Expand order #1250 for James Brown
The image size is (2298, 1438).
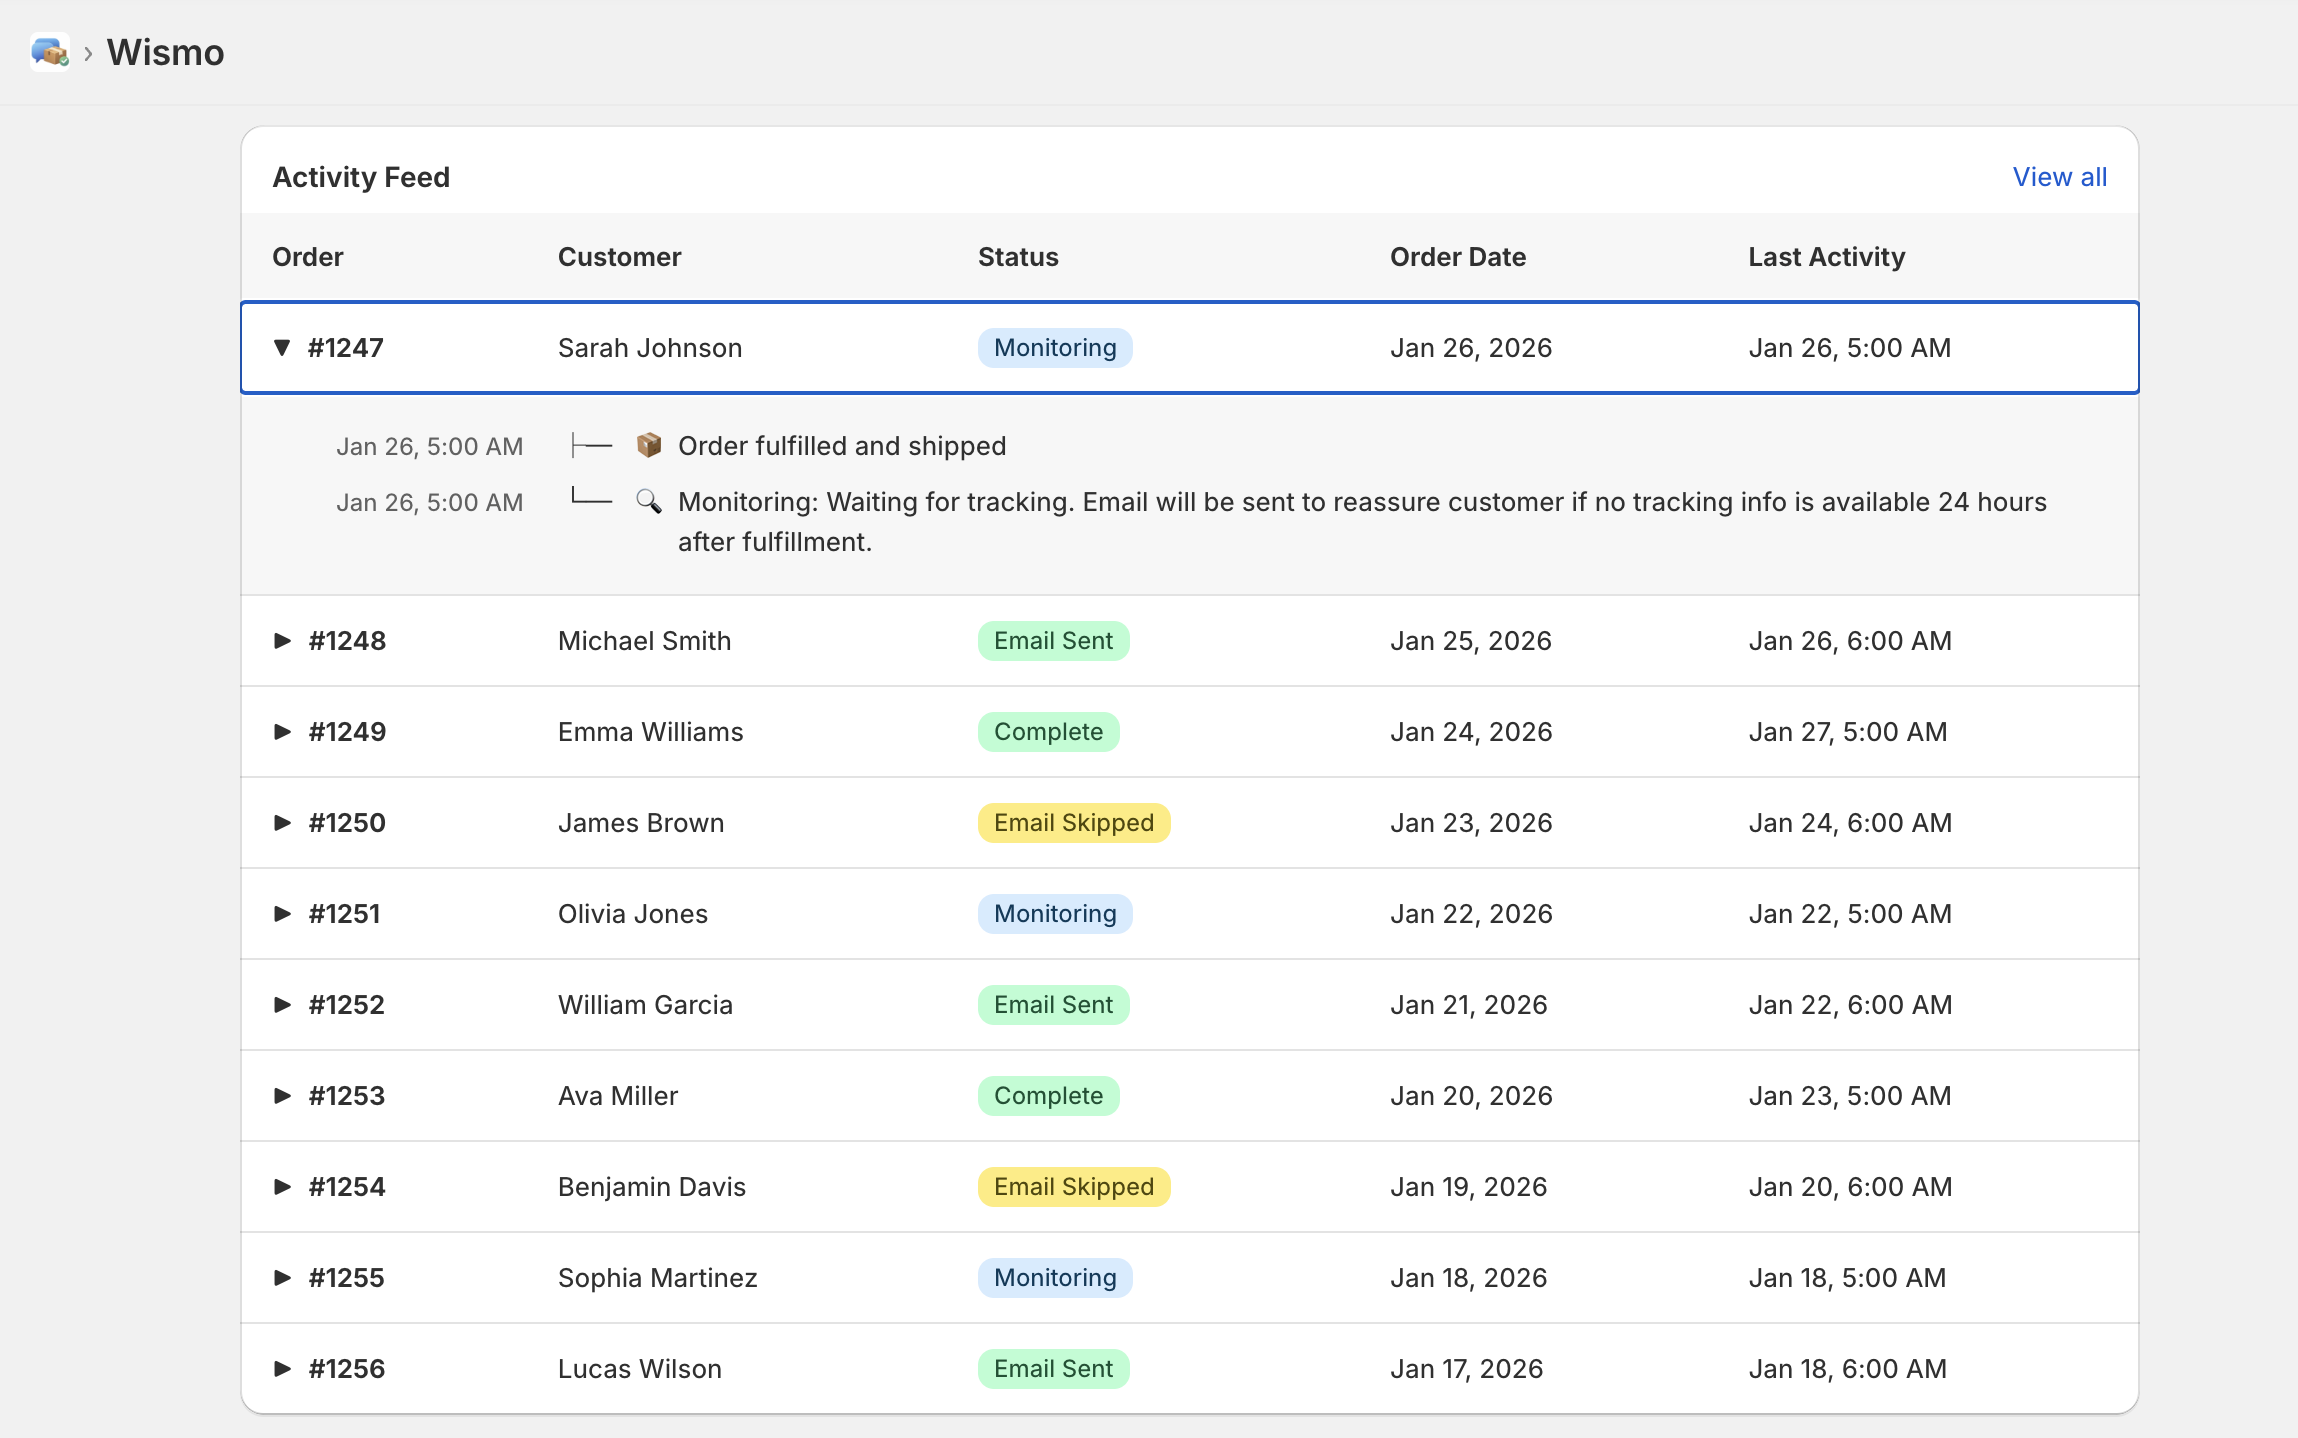tap(282, 823)
